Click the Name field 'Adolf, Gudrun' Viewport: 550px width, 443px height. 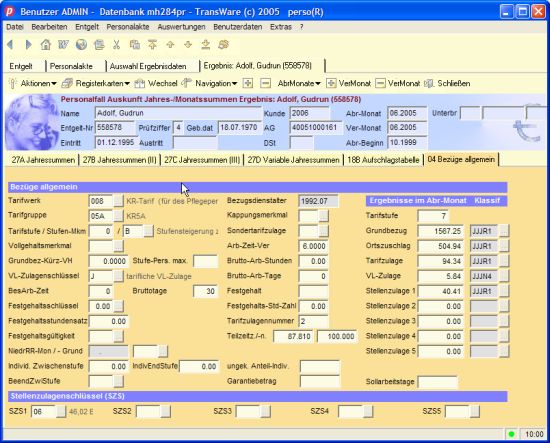pos(178,113)
